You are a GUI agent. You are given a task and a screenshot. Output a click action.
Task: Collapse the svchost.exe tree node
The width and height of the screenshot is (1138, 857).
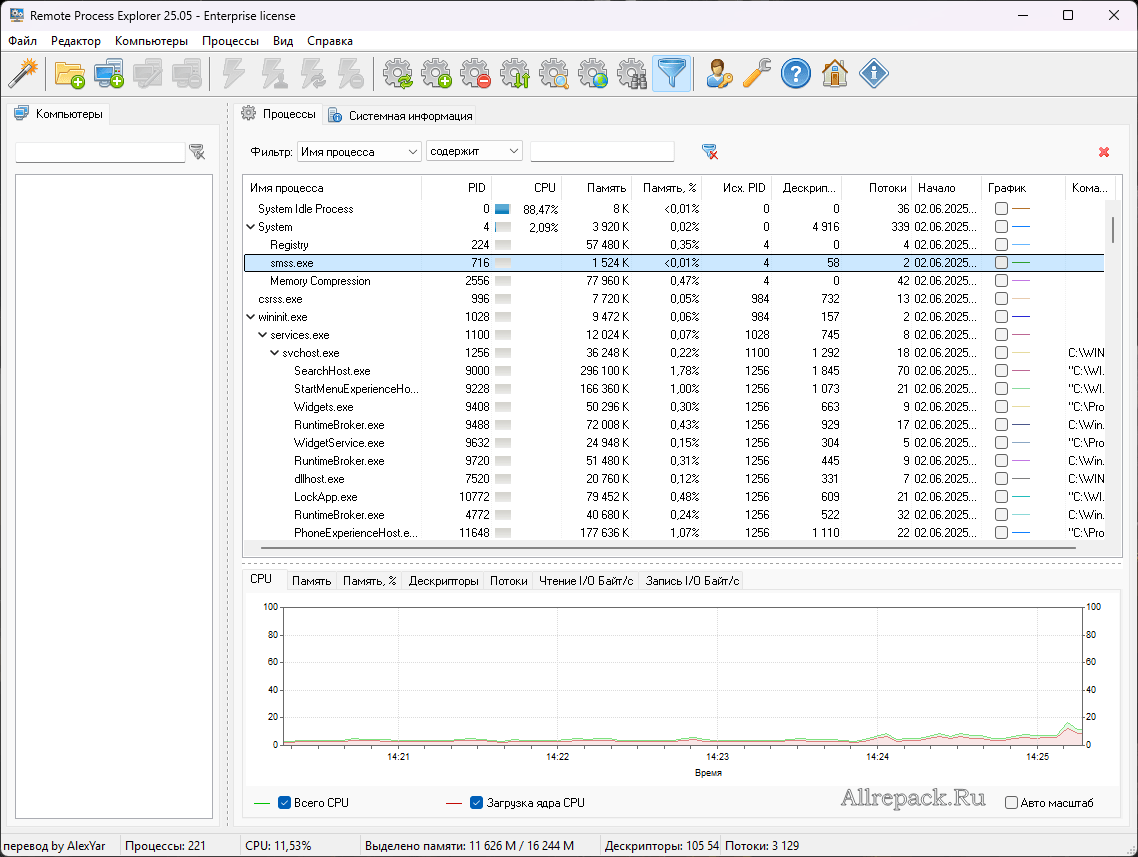coord(274,353)
